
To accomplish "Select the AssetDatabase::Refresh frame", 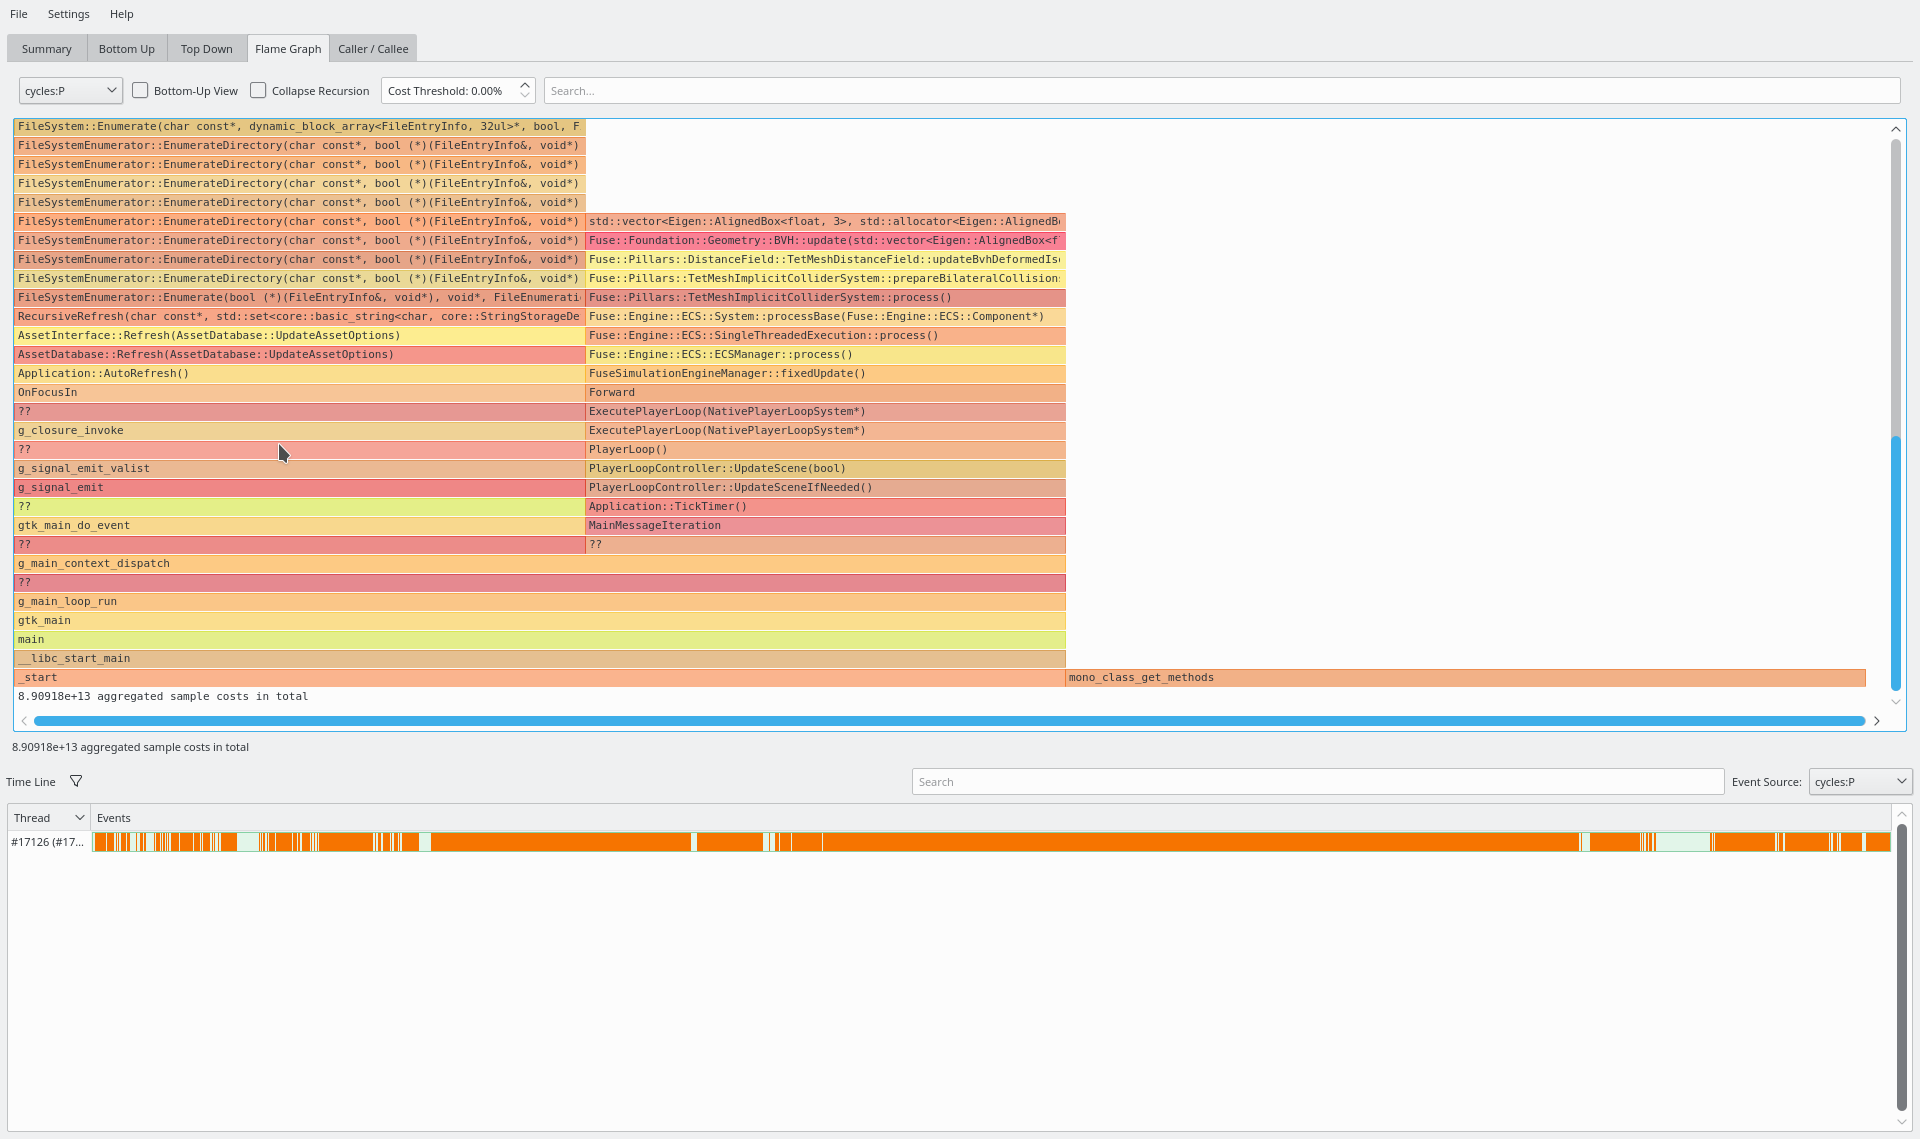I will (x=300, y=355).
